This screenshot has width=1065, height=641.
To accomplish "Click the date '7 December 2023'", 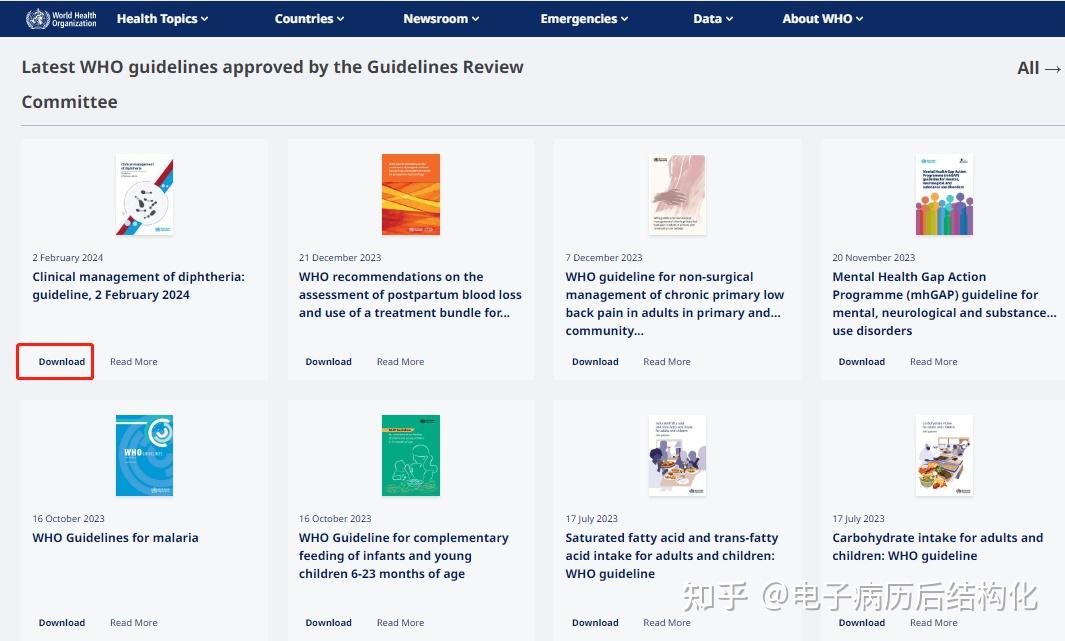I will tap(604, 257).
